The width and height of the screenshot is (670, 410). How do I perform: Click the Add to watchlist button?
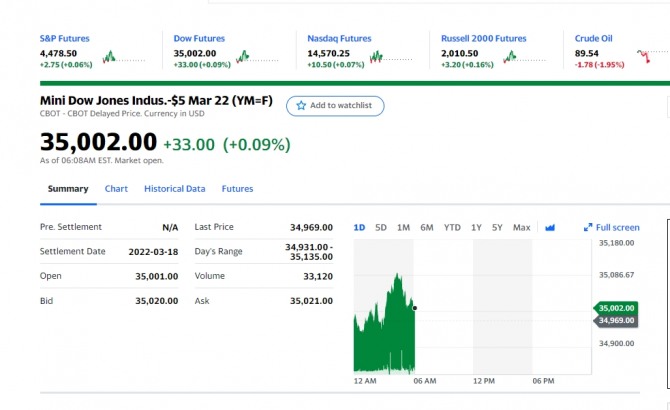click(x=335, y=105)
